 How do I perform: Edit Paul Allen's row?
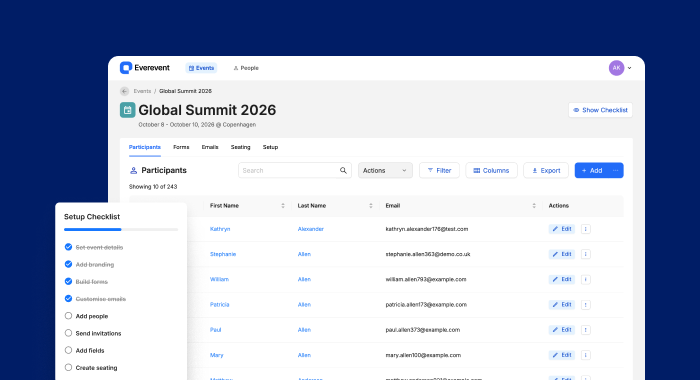pos(562,330)
